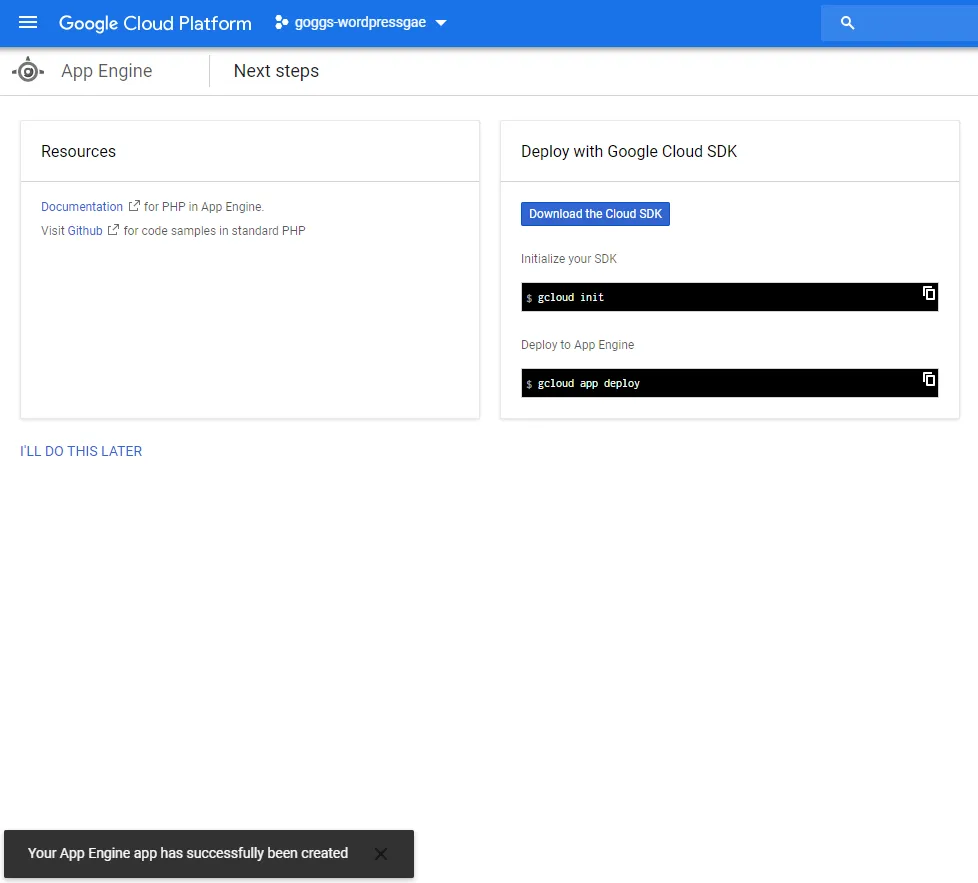Viewport: 978px width, 883px height.
Task: Click I'LL DO THIS LATER
Action: coord(80,451)
